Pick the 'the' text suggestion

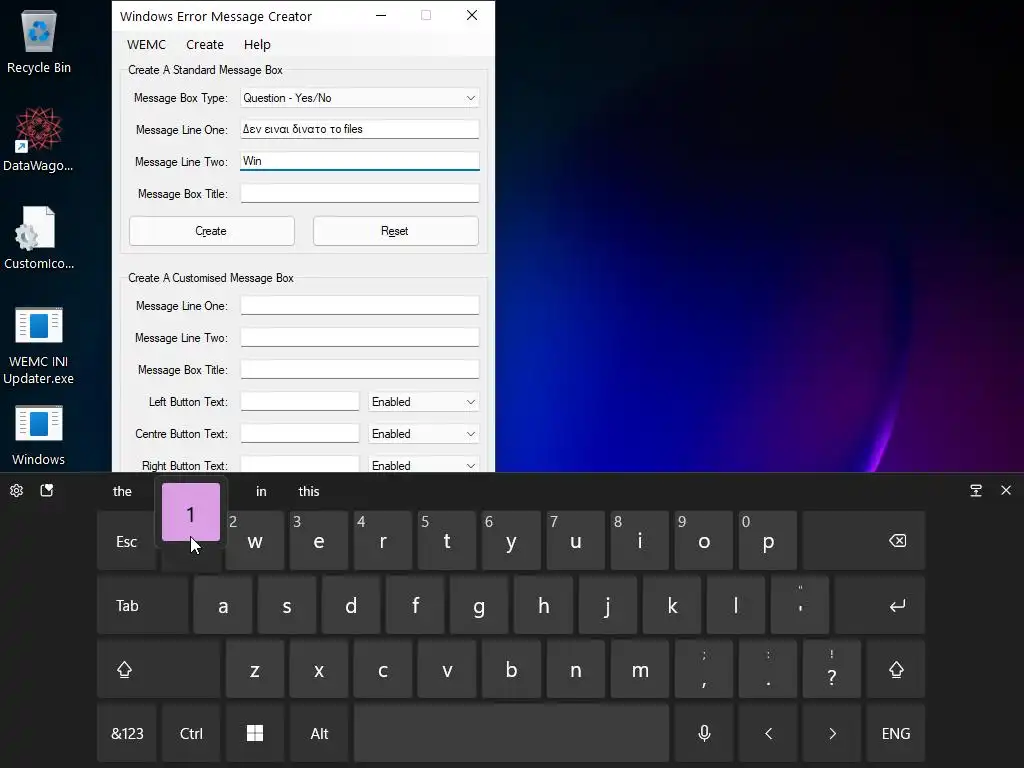click(x=122, y=491)
